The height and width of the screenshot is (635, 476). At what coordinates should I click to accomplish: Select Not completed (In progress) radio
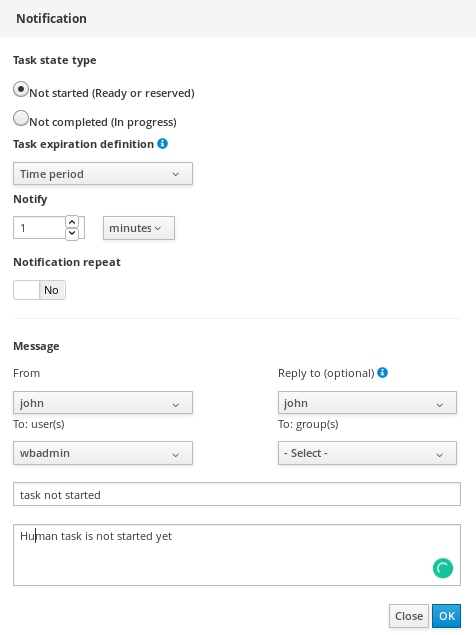point(21,119)
